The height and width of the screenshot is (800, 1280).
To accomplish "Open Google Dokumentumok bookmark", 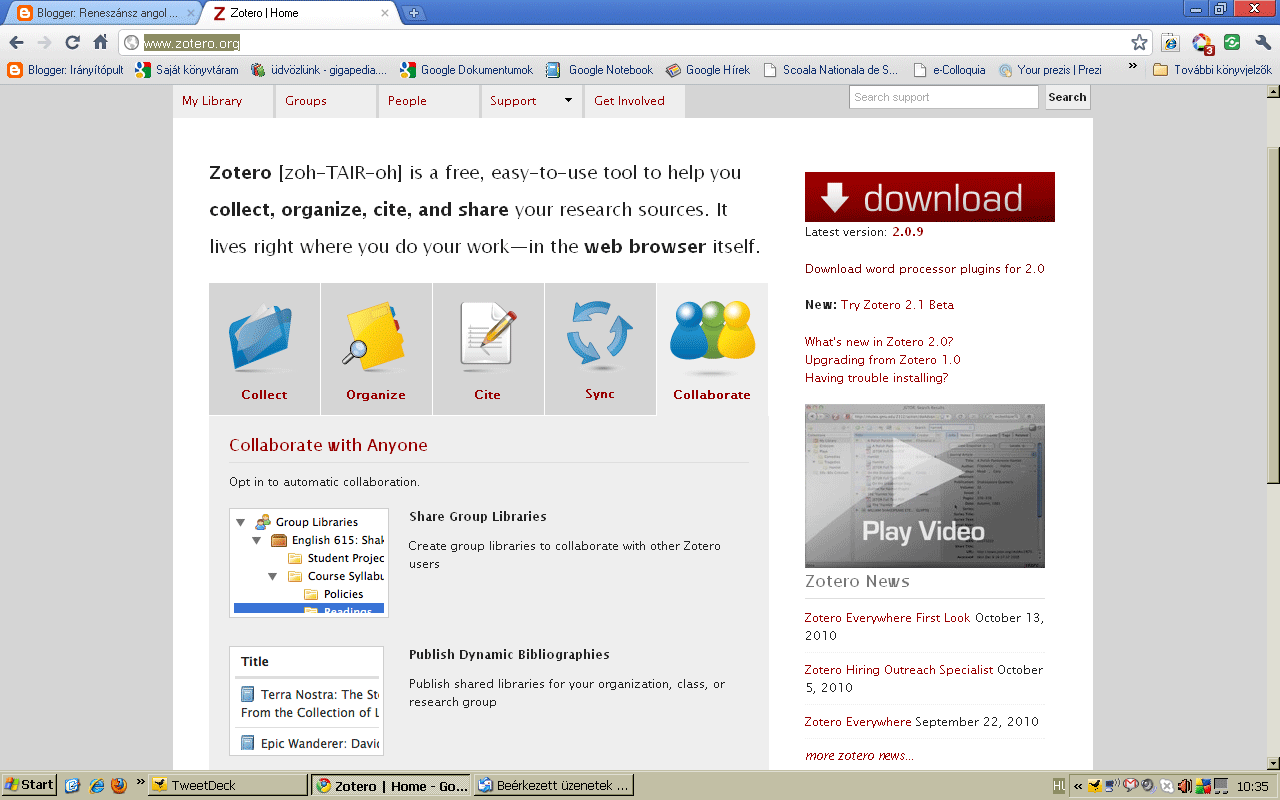I will point(466,70).
